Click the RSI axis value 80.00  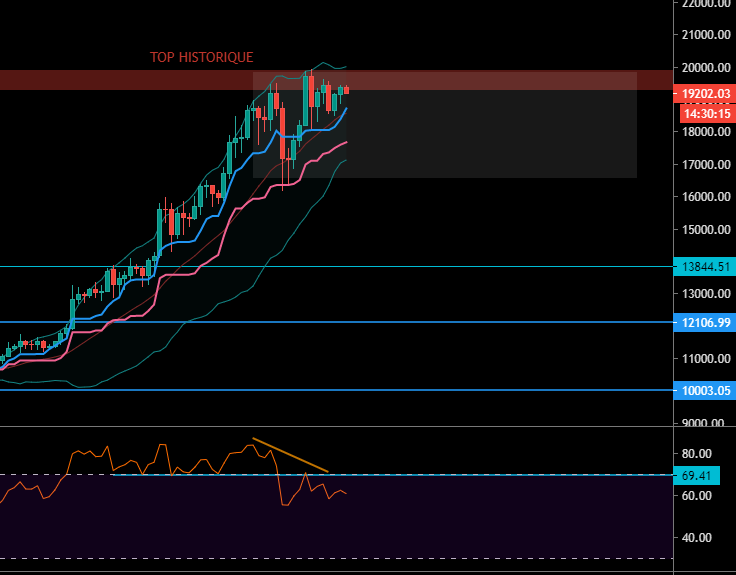tap(697, 454)
